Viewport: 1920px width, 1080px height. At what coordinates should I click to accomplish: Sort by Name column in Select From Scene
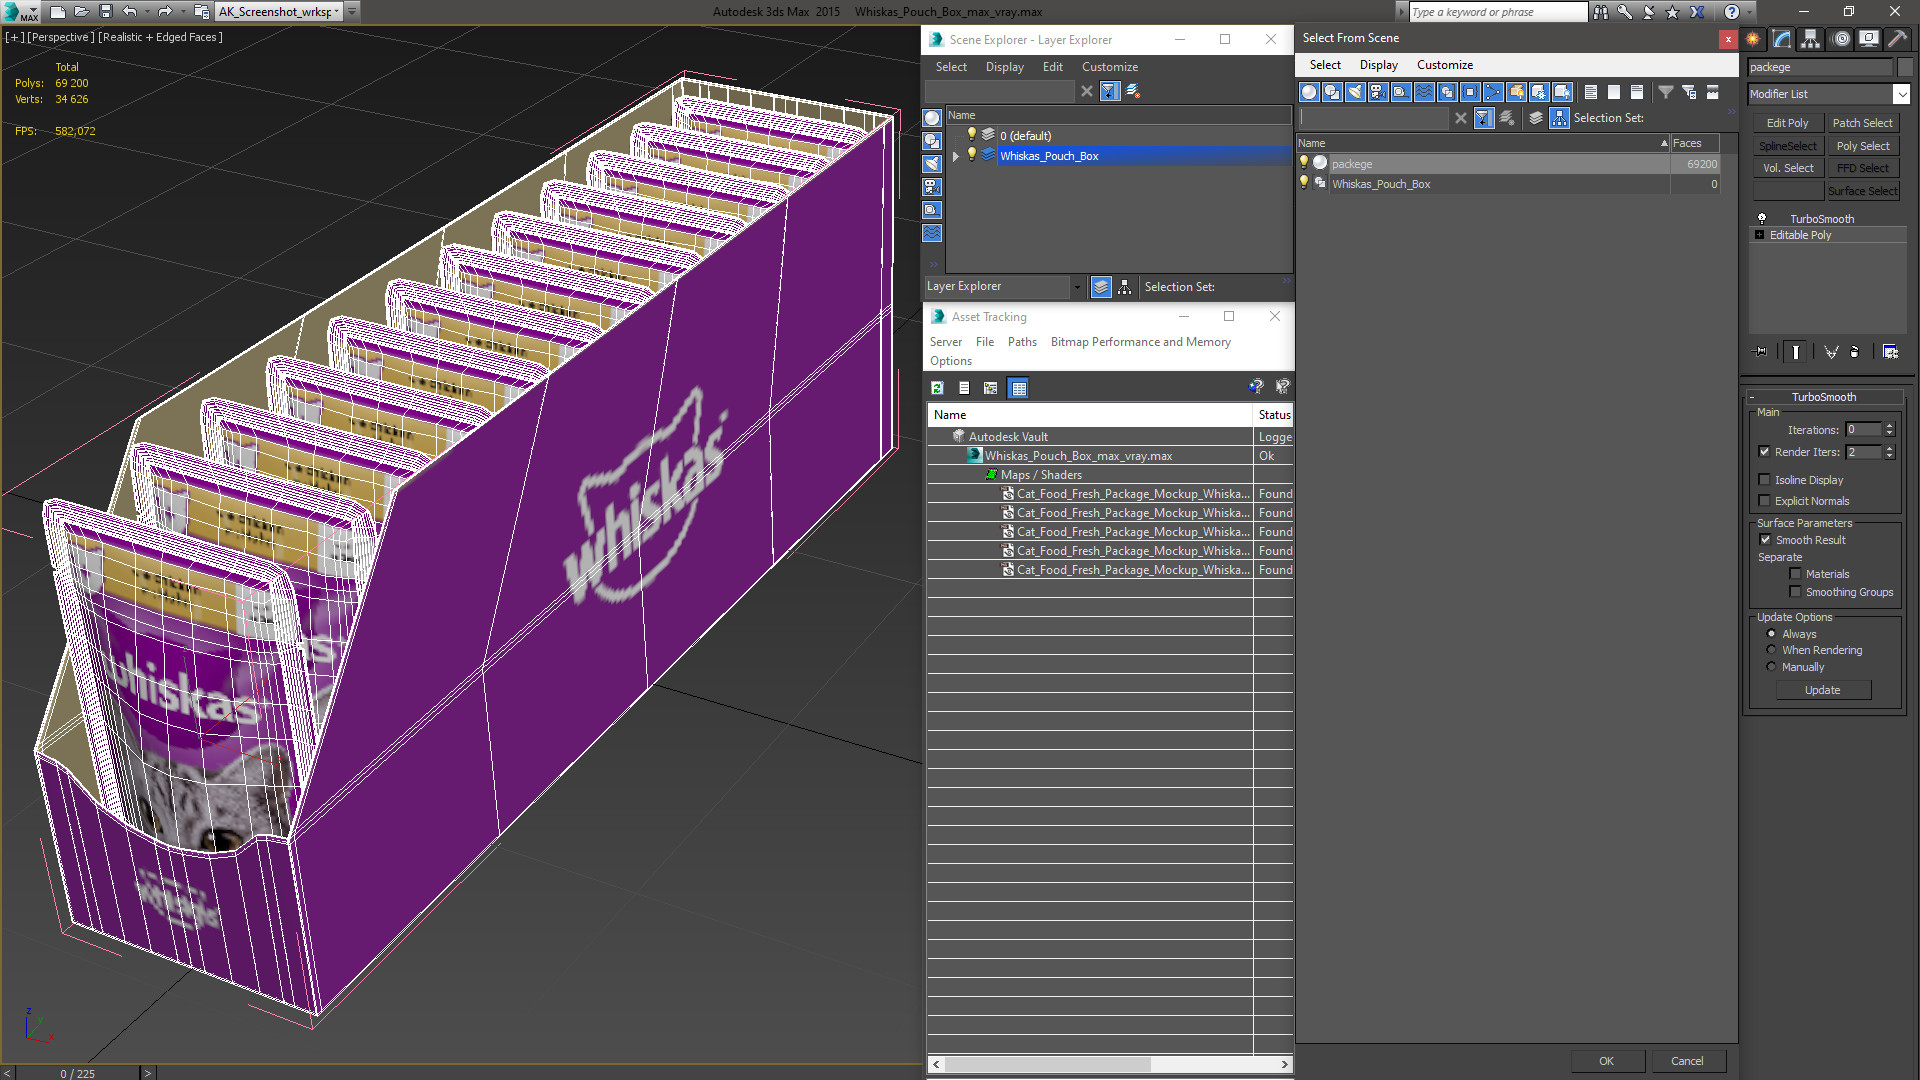1483,143
